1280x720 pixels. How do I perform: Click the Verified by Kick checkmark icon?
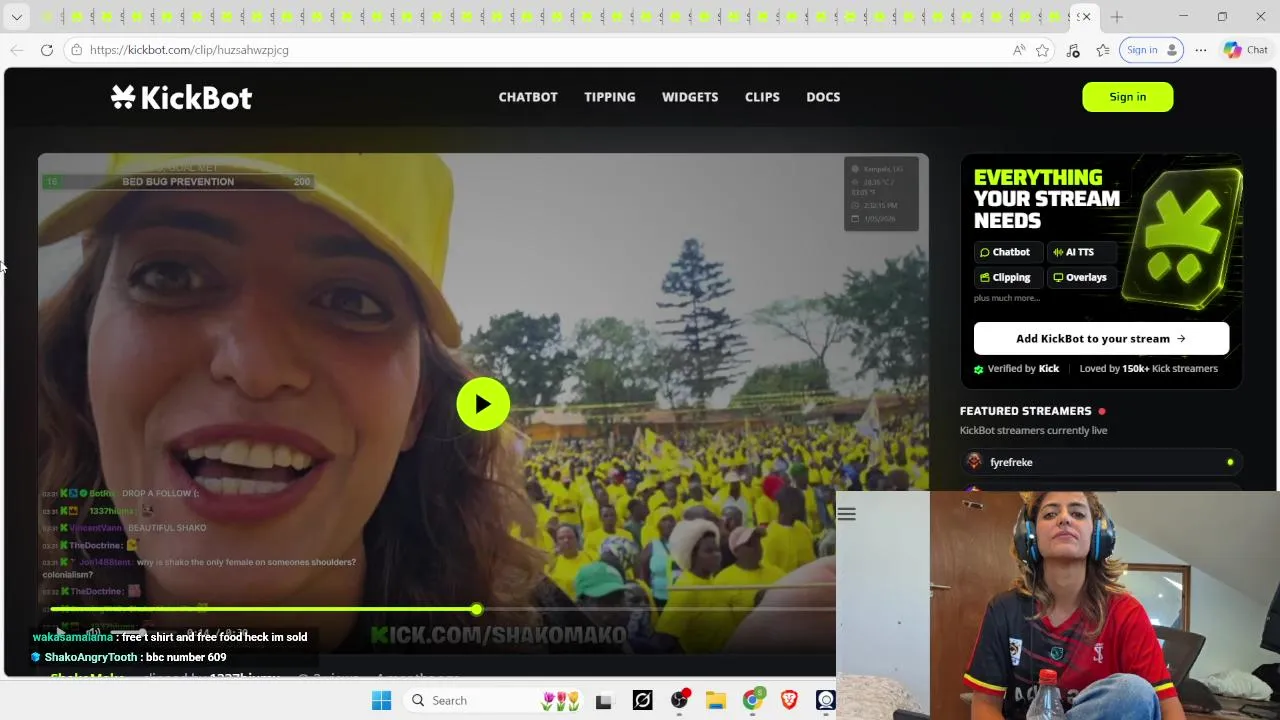click(x=979, y=369)
